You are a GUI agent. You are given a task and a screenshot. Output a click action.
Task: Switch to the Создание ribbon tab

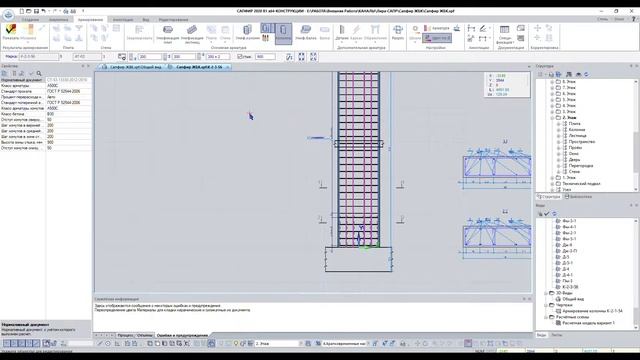click(x=31, y=20)
